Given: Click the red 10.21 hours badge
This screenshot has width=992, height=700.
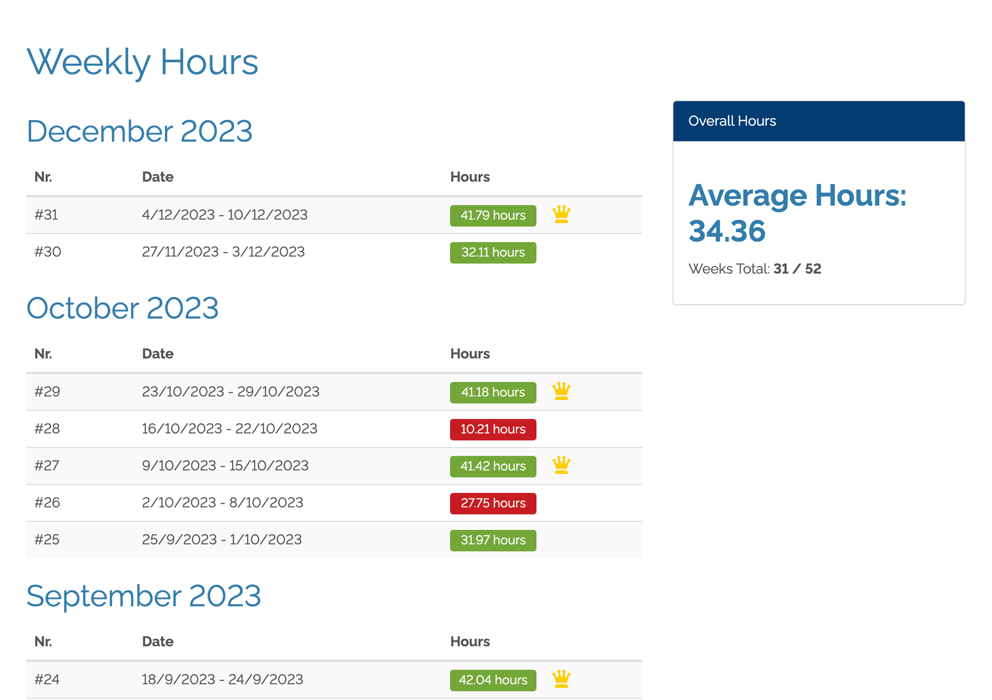Looking at the screenshot, I should (x=493, y=429).
